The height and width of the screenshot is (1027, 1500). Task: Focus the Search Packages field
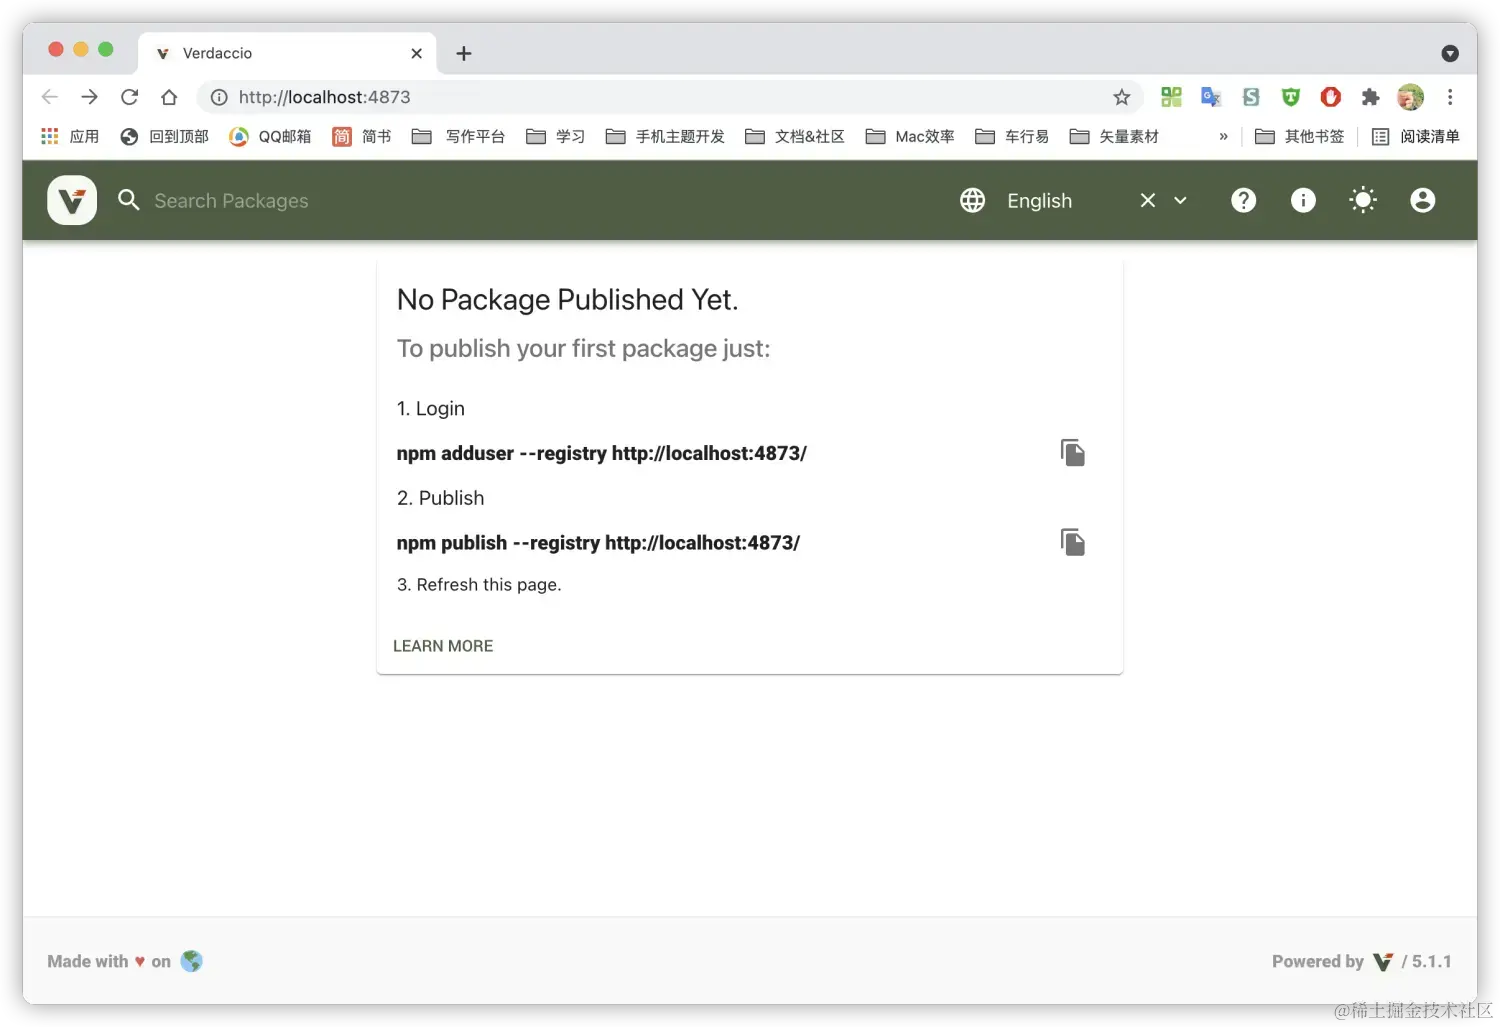[231, 201]
